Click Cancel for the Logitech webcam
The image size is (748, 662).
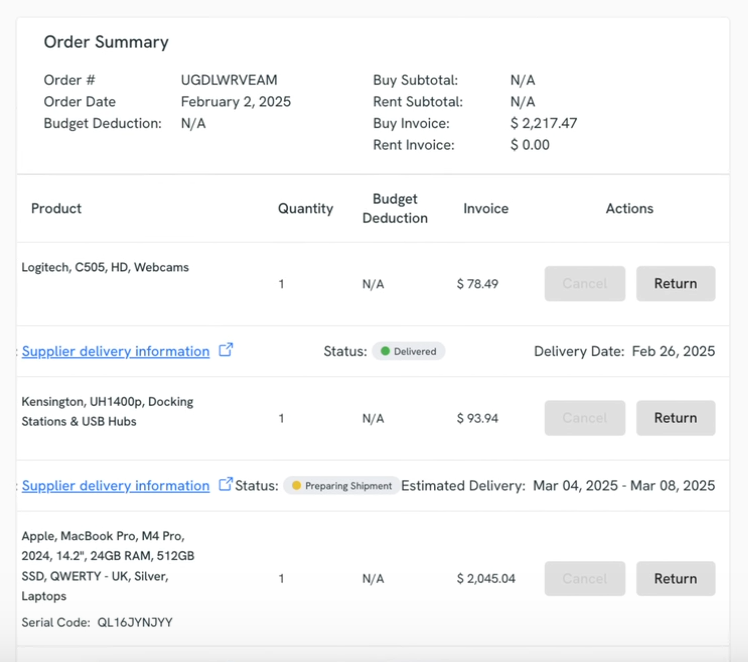pyautogui.click(x=584, y=283)
